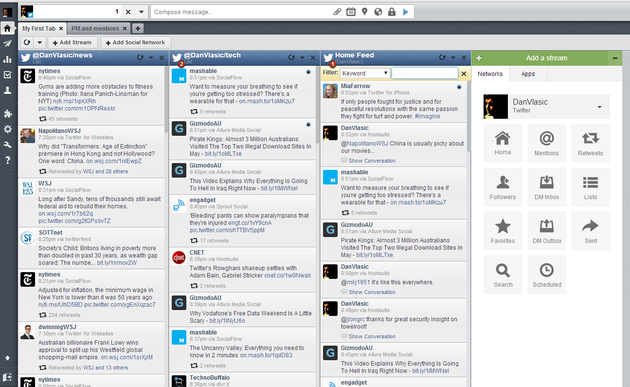Toggle the privacy lock icon in compose bar
Image resolution: width=630 pixels, height=387 pixels.
point(392,12)
